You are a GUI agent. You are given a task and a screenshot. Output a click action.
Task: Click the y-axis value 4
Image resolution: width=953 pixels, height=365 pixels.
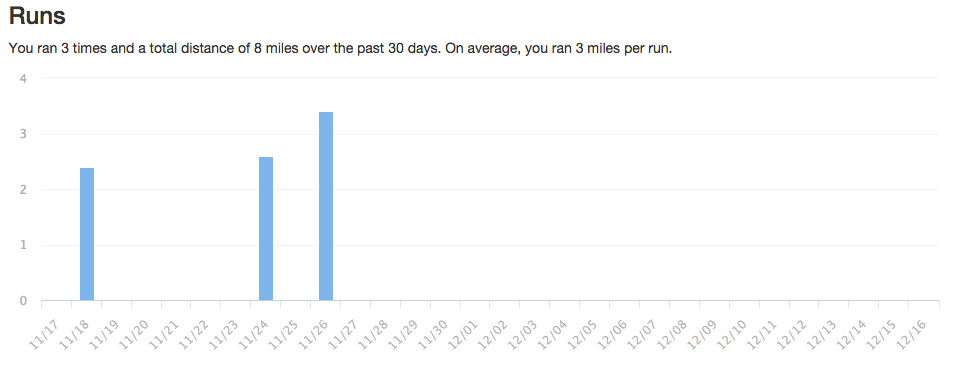tap(23, 78)
